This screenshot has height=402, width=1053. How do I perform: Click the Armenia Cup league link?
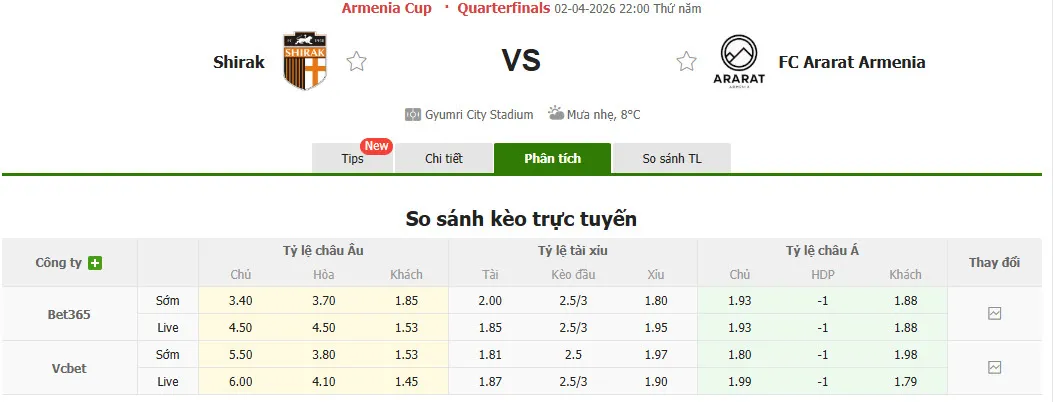(387, 9)
